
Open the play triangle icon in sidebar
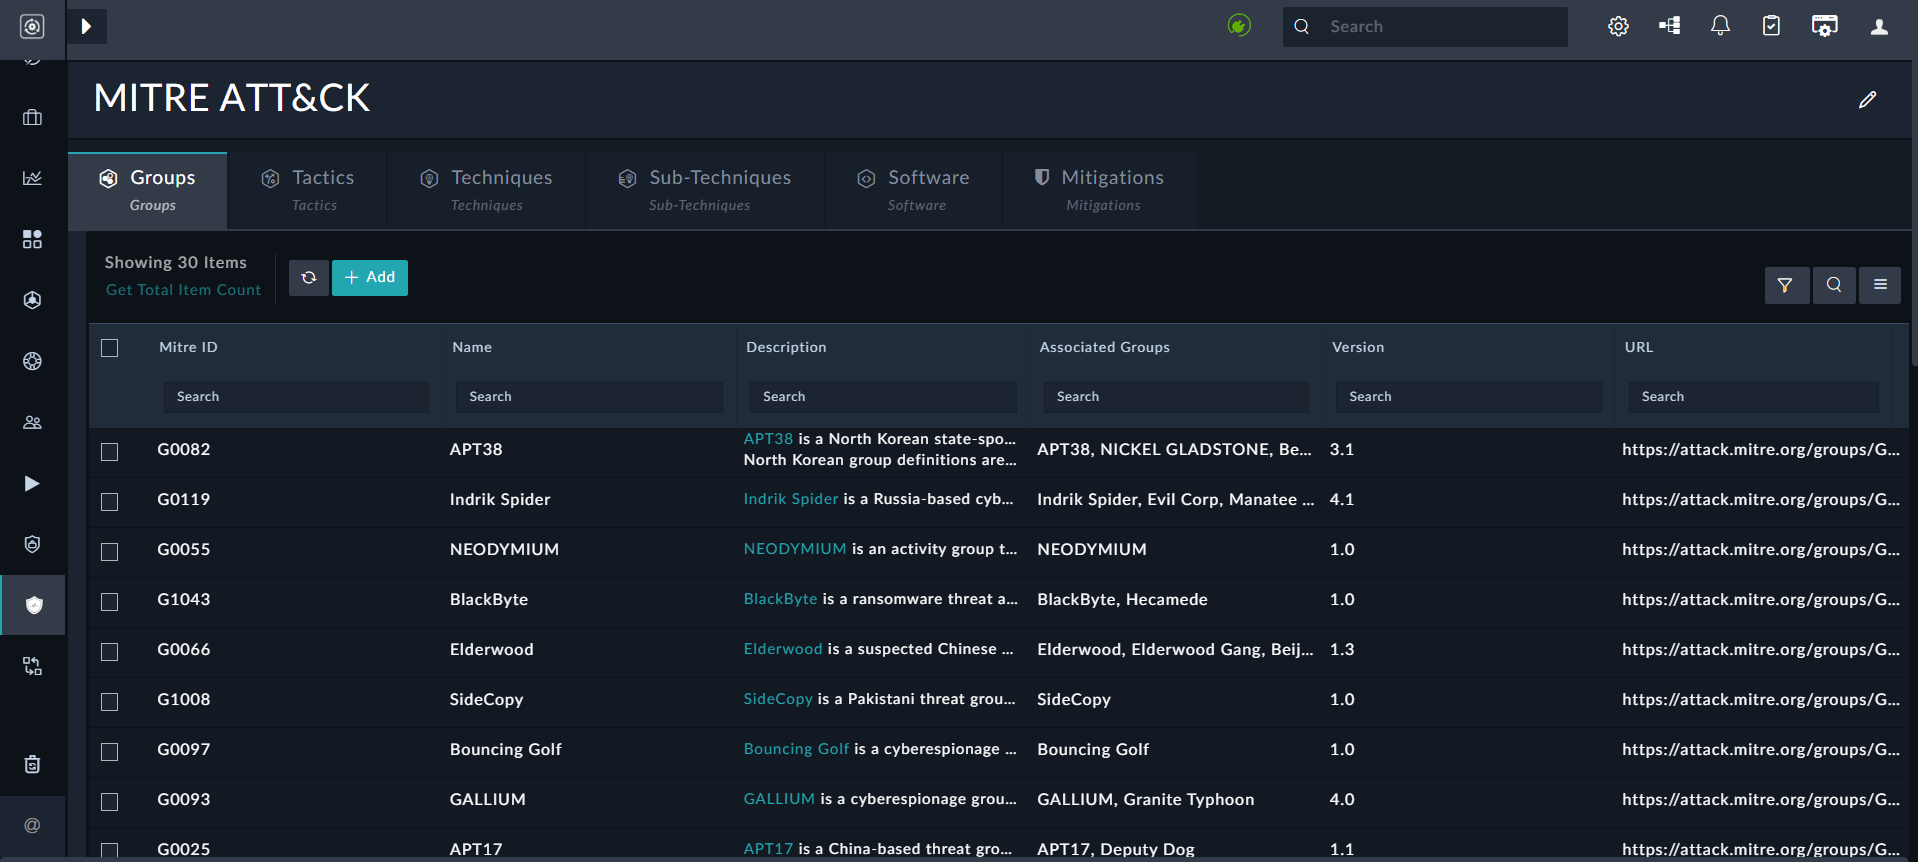click(32, 483)
